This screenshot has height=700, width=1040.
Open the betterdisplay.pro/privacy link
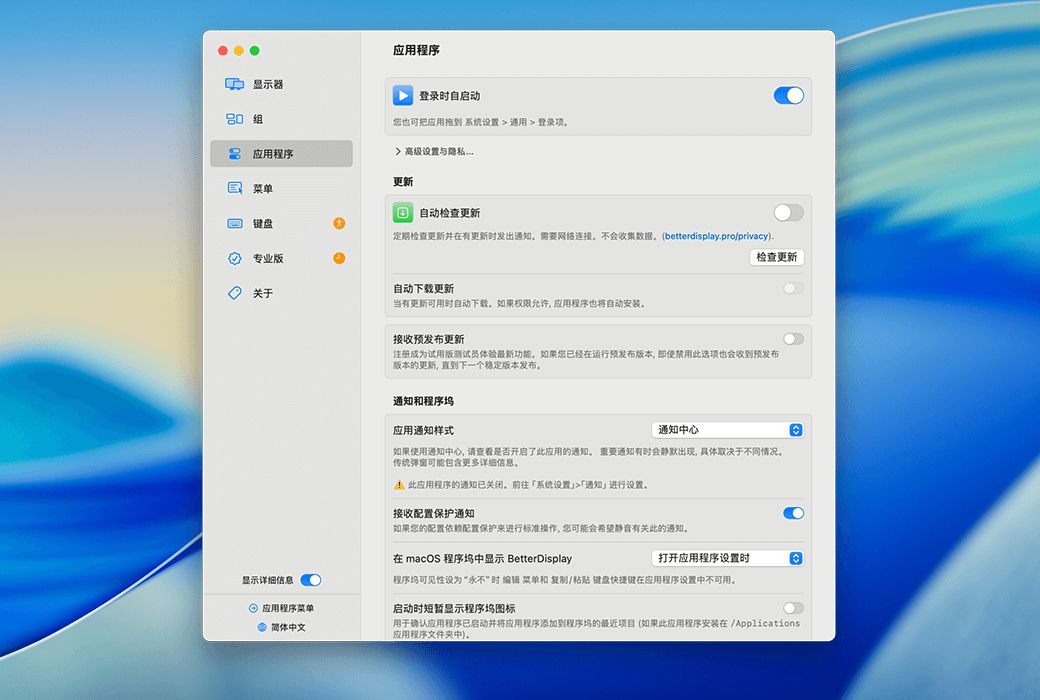pos(717,236)
